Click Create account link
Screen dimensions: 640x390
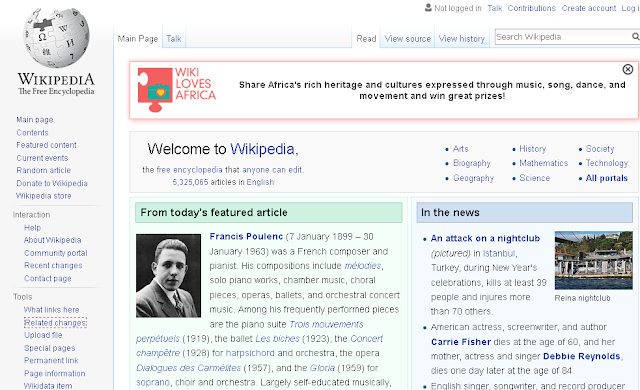(589, 8)
